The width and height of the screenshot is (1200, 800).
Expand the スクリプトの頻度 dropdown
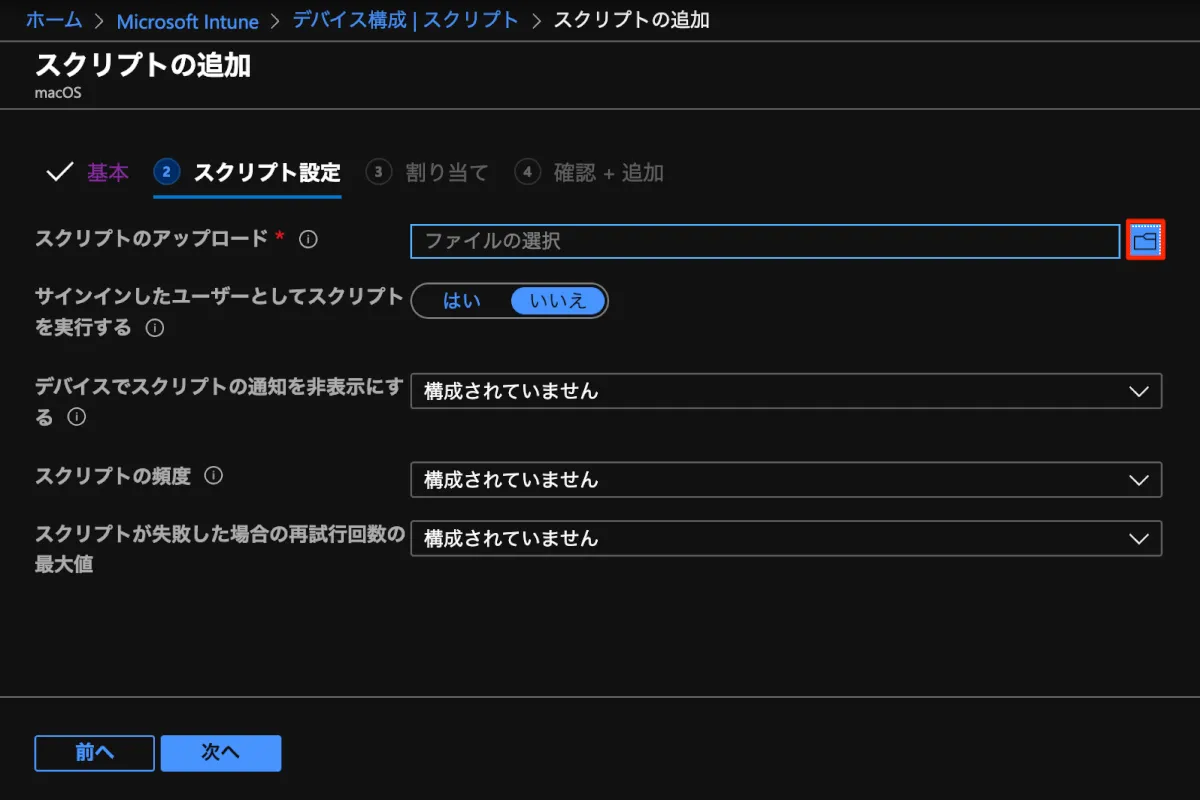[x=786, y=480]
